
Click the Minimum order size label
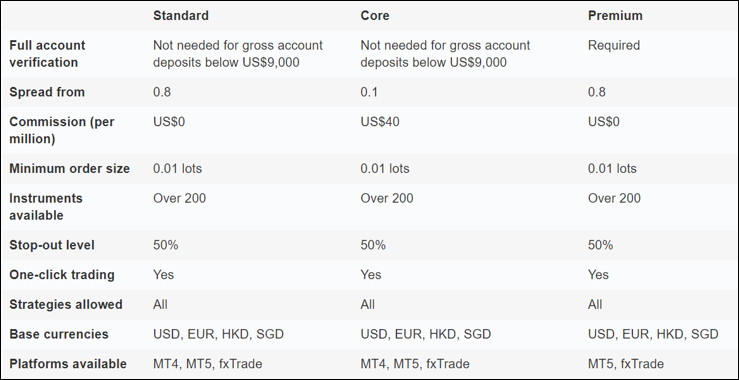pyautogui.click(x=69, y=168)
